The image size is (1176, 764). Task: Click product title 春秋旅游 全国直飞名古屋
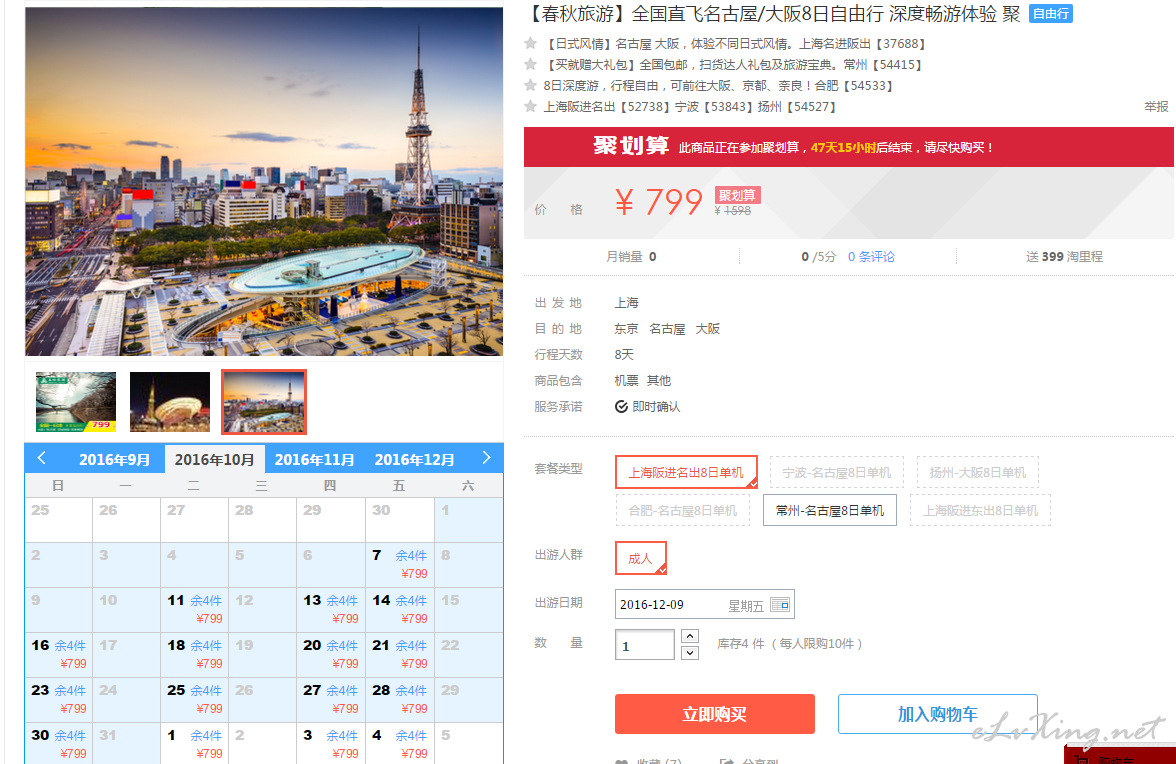point(773,13)
